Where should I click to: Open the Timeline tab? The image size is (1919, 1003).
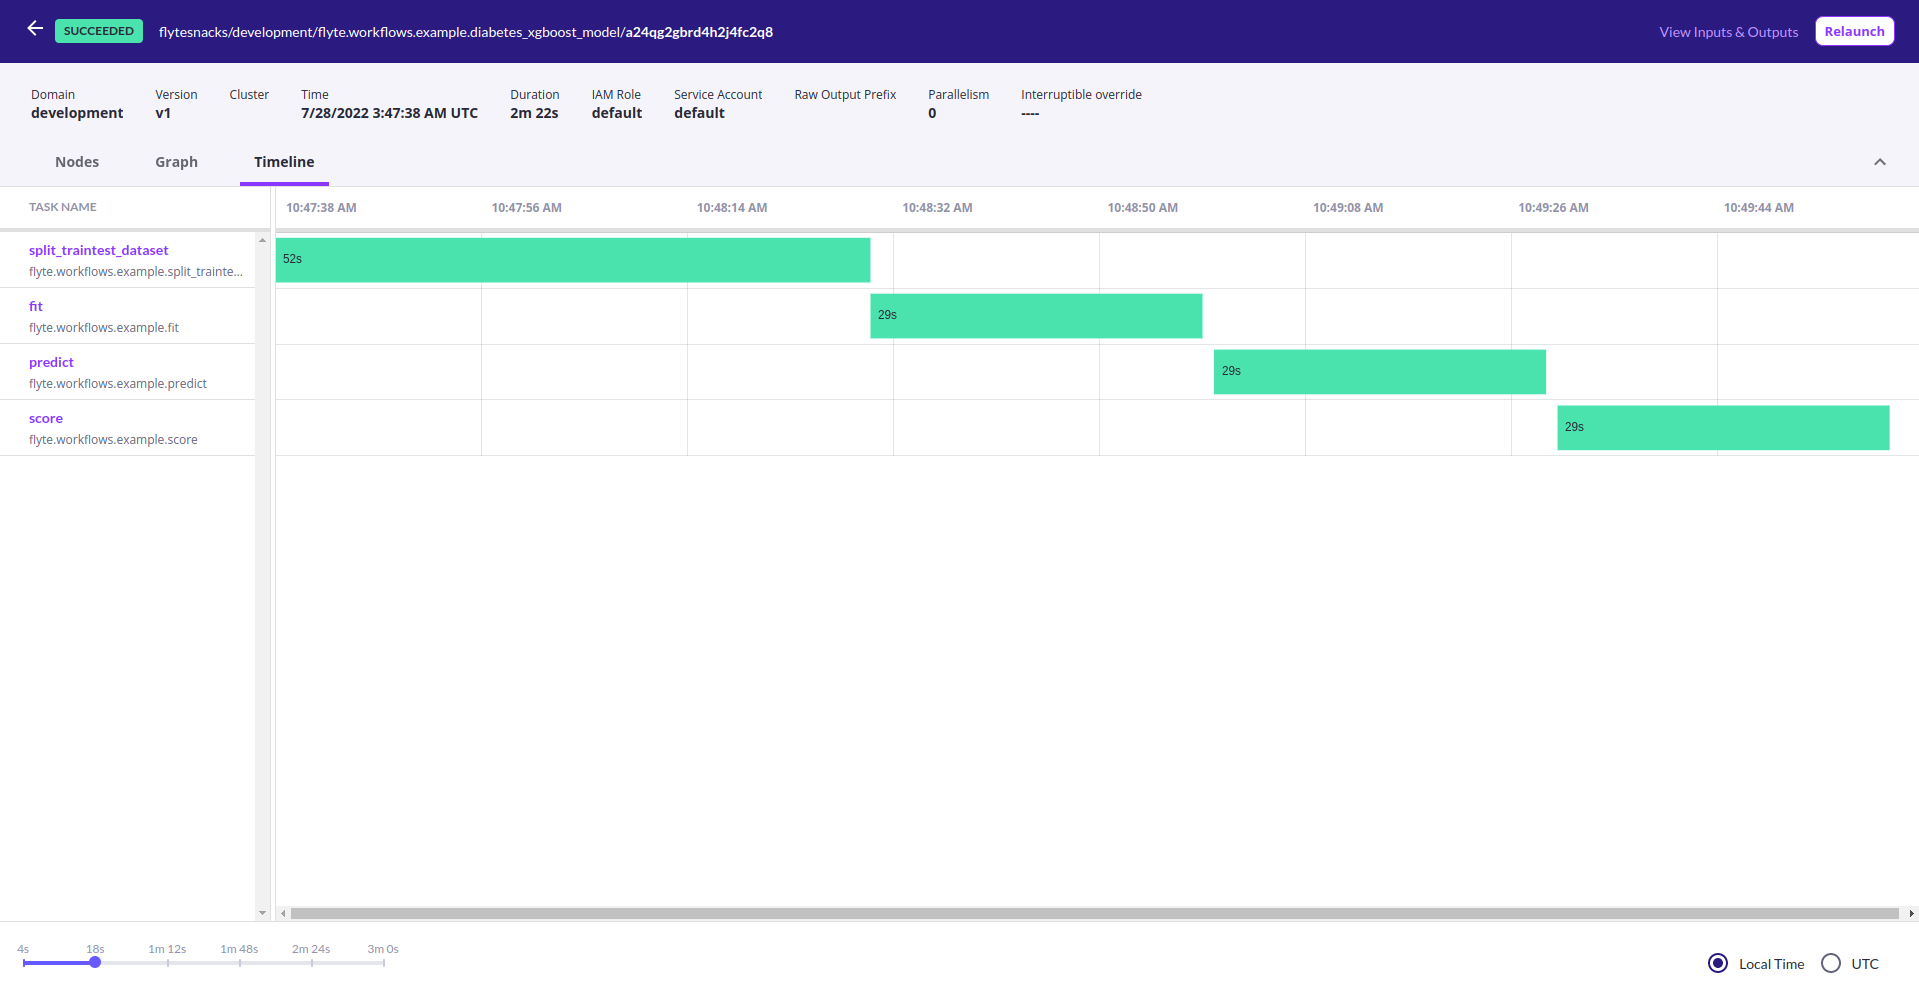point(284,162)
